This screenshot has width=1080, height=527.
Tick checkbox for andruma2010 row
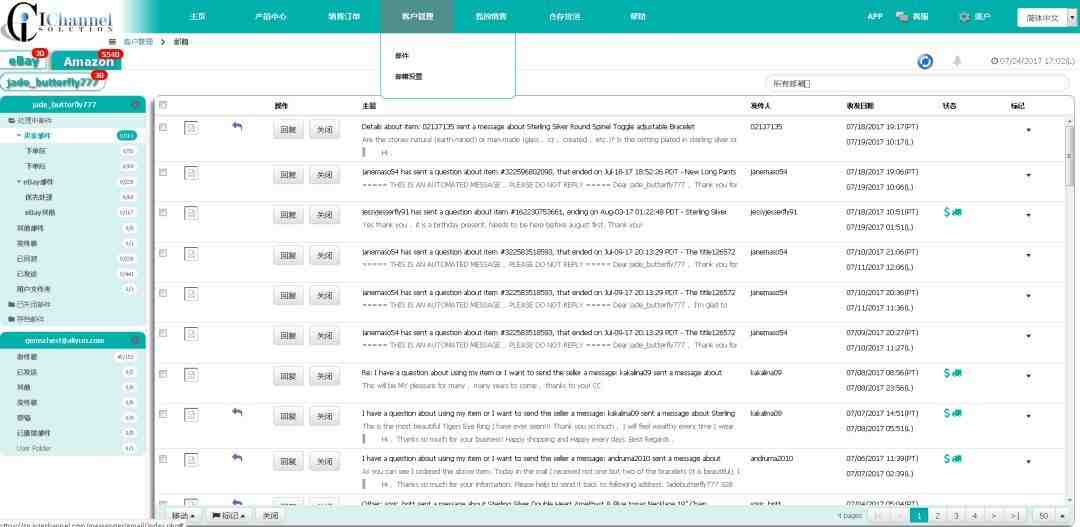point(163,459)
